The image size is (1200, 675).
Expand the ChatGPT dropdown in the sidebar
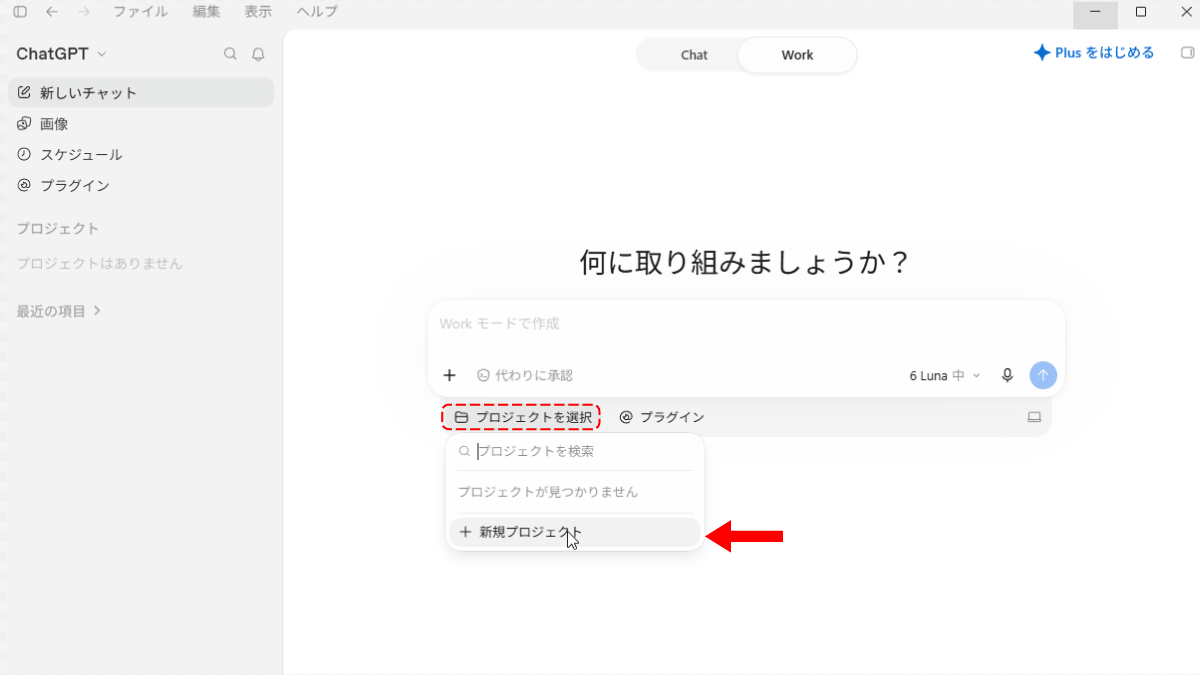61,54
